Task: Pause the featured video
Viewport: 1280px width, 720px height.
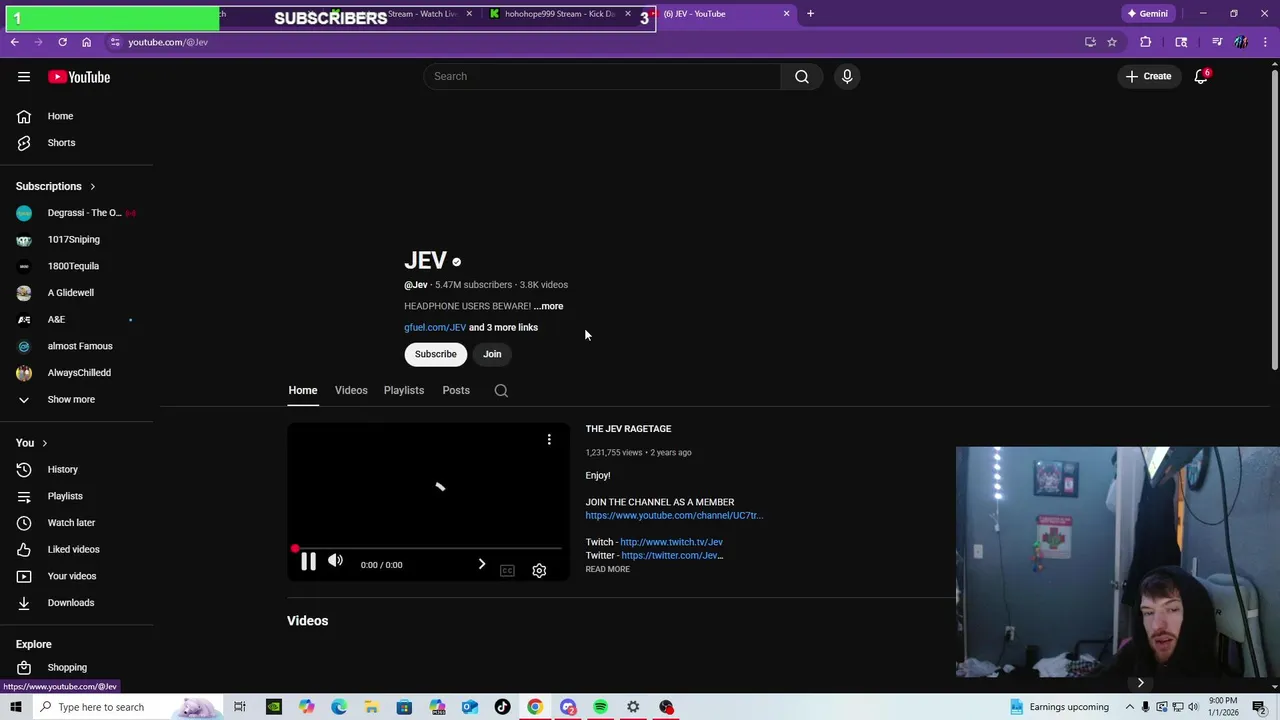Action: [308, 562]
